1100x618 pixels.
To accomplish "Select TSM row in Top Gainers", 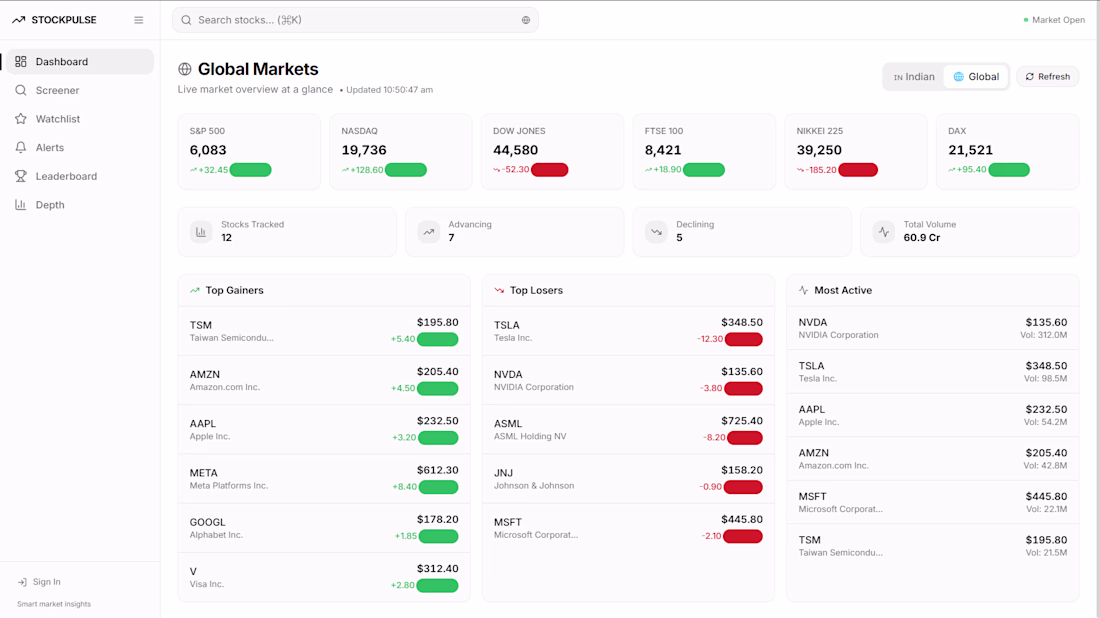I will [324, 331].
